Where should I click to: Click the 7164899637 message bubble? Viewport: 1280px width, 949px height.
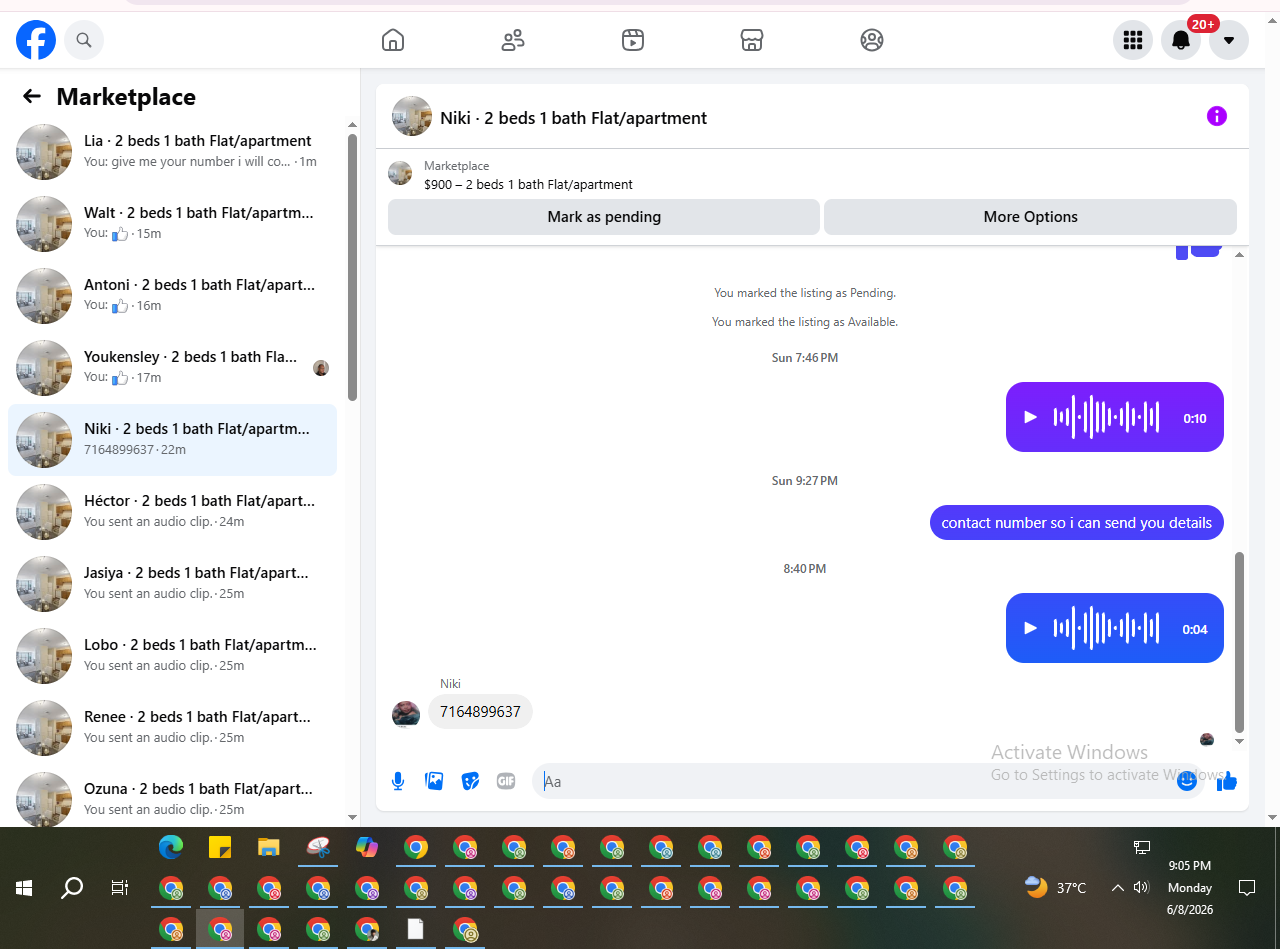[x=481, y=712]
